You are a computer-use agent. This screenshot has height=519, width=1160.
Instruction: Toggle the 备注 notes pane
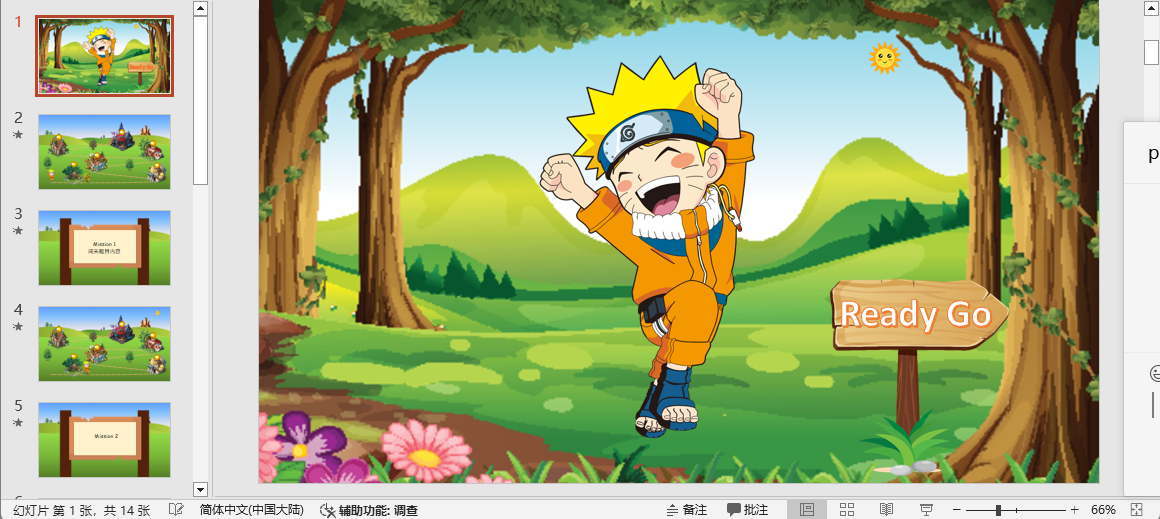(x=687, y=510)
